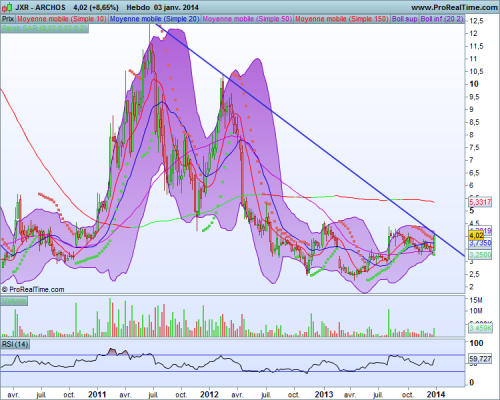Open Parab SAR indicator settings label
This screenshot has width=500, height=400.
click(45, 28)
